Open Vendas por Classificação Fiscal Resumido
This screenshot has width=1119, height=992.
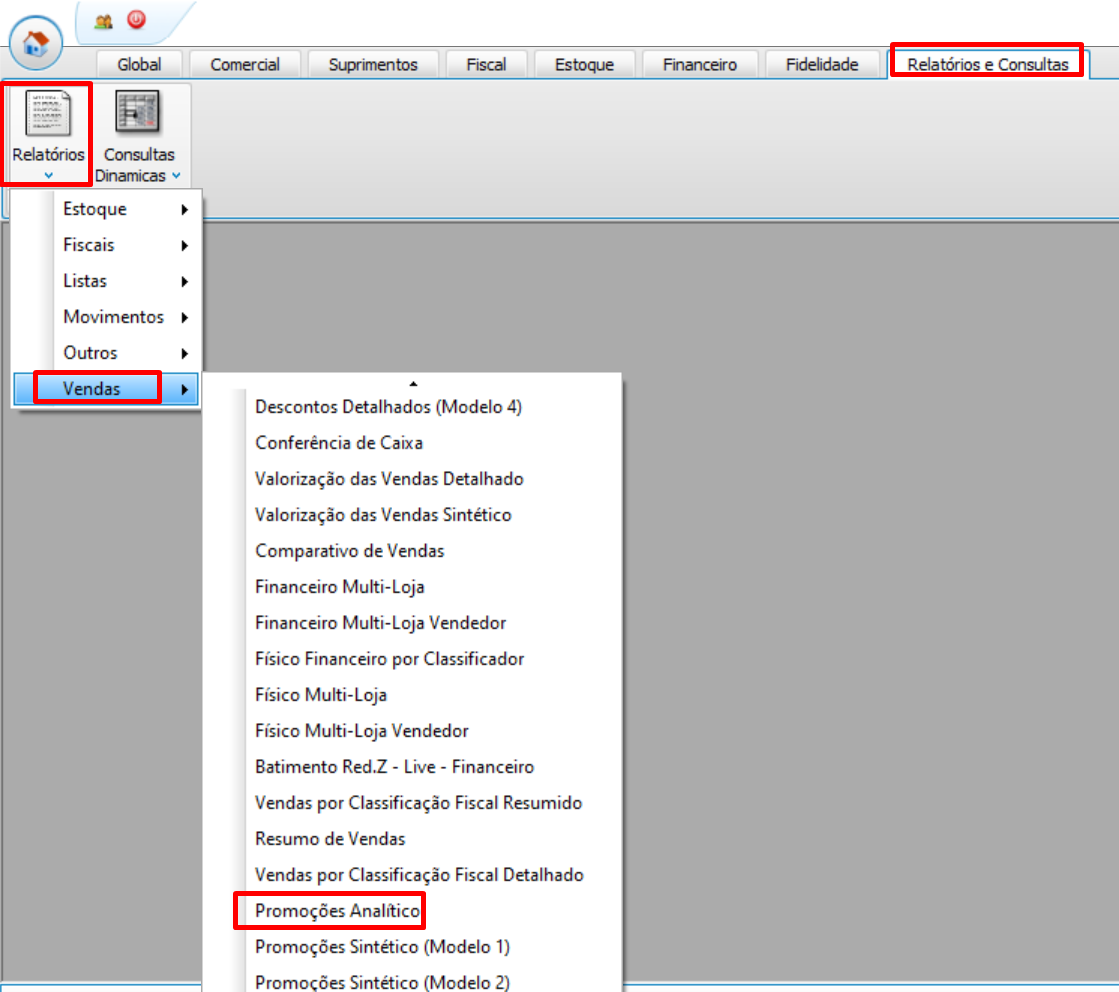tap(418, 803)
